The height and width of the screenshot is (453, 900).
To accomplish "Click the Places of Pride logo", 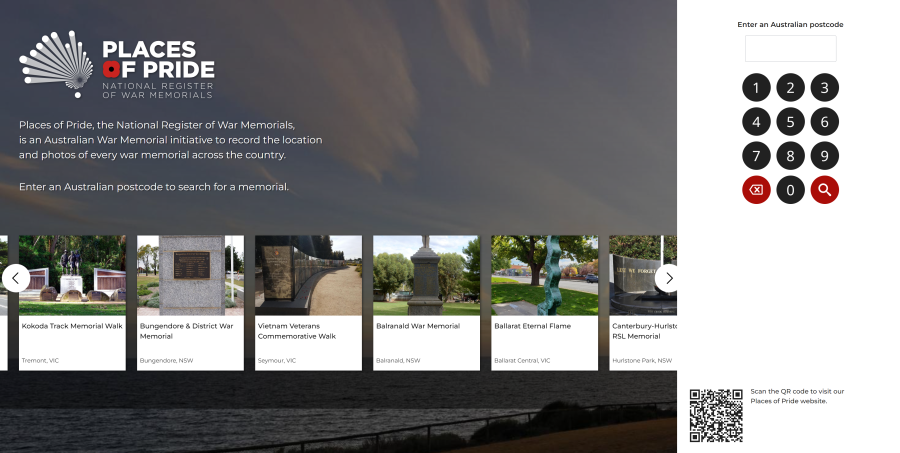I will tap(117, 64).
